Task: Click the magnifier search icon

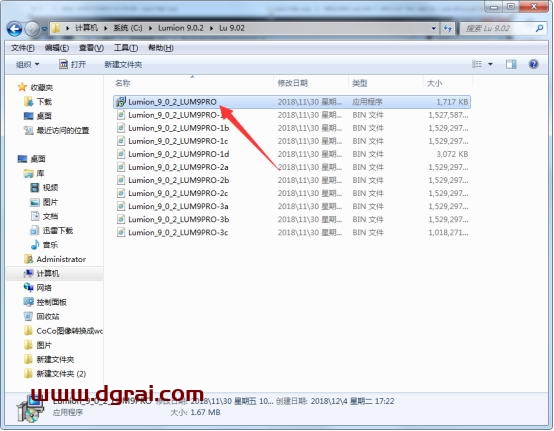Action: click(539, 28)
